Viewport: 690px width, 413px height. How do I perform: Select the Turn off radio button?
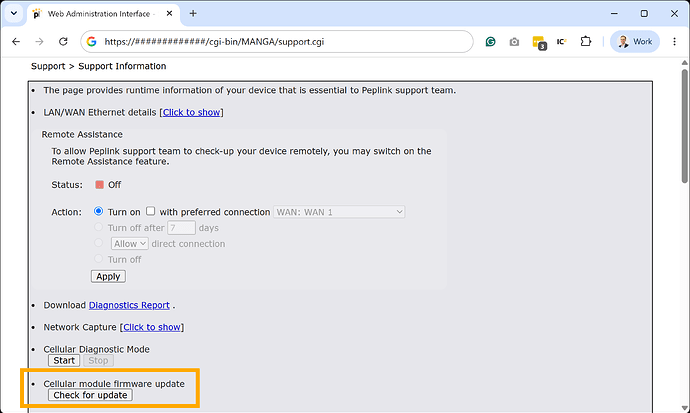[98, 259]
